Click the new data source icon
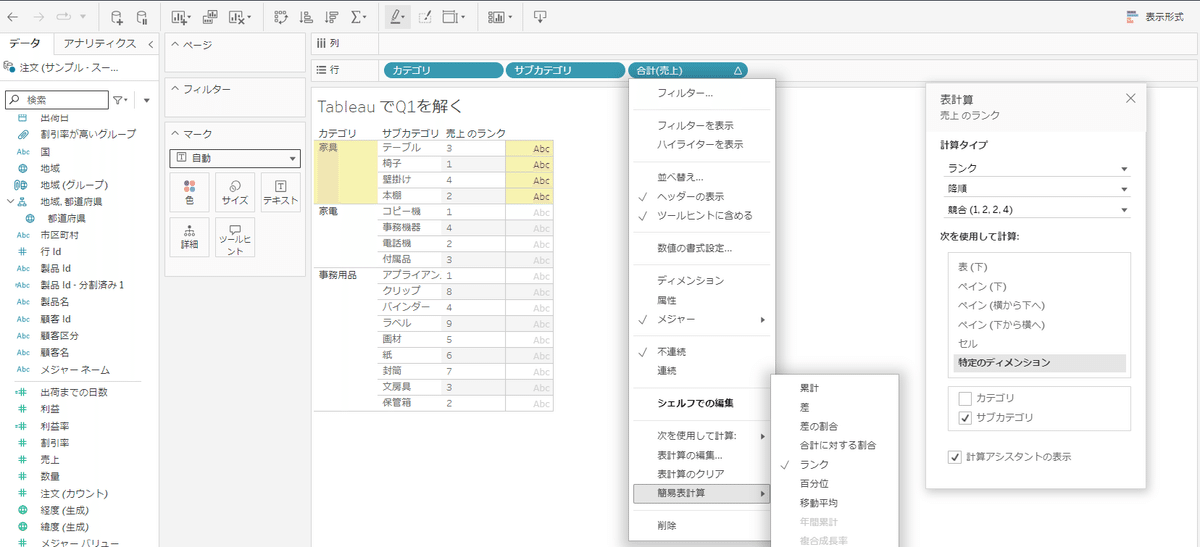 117,17
